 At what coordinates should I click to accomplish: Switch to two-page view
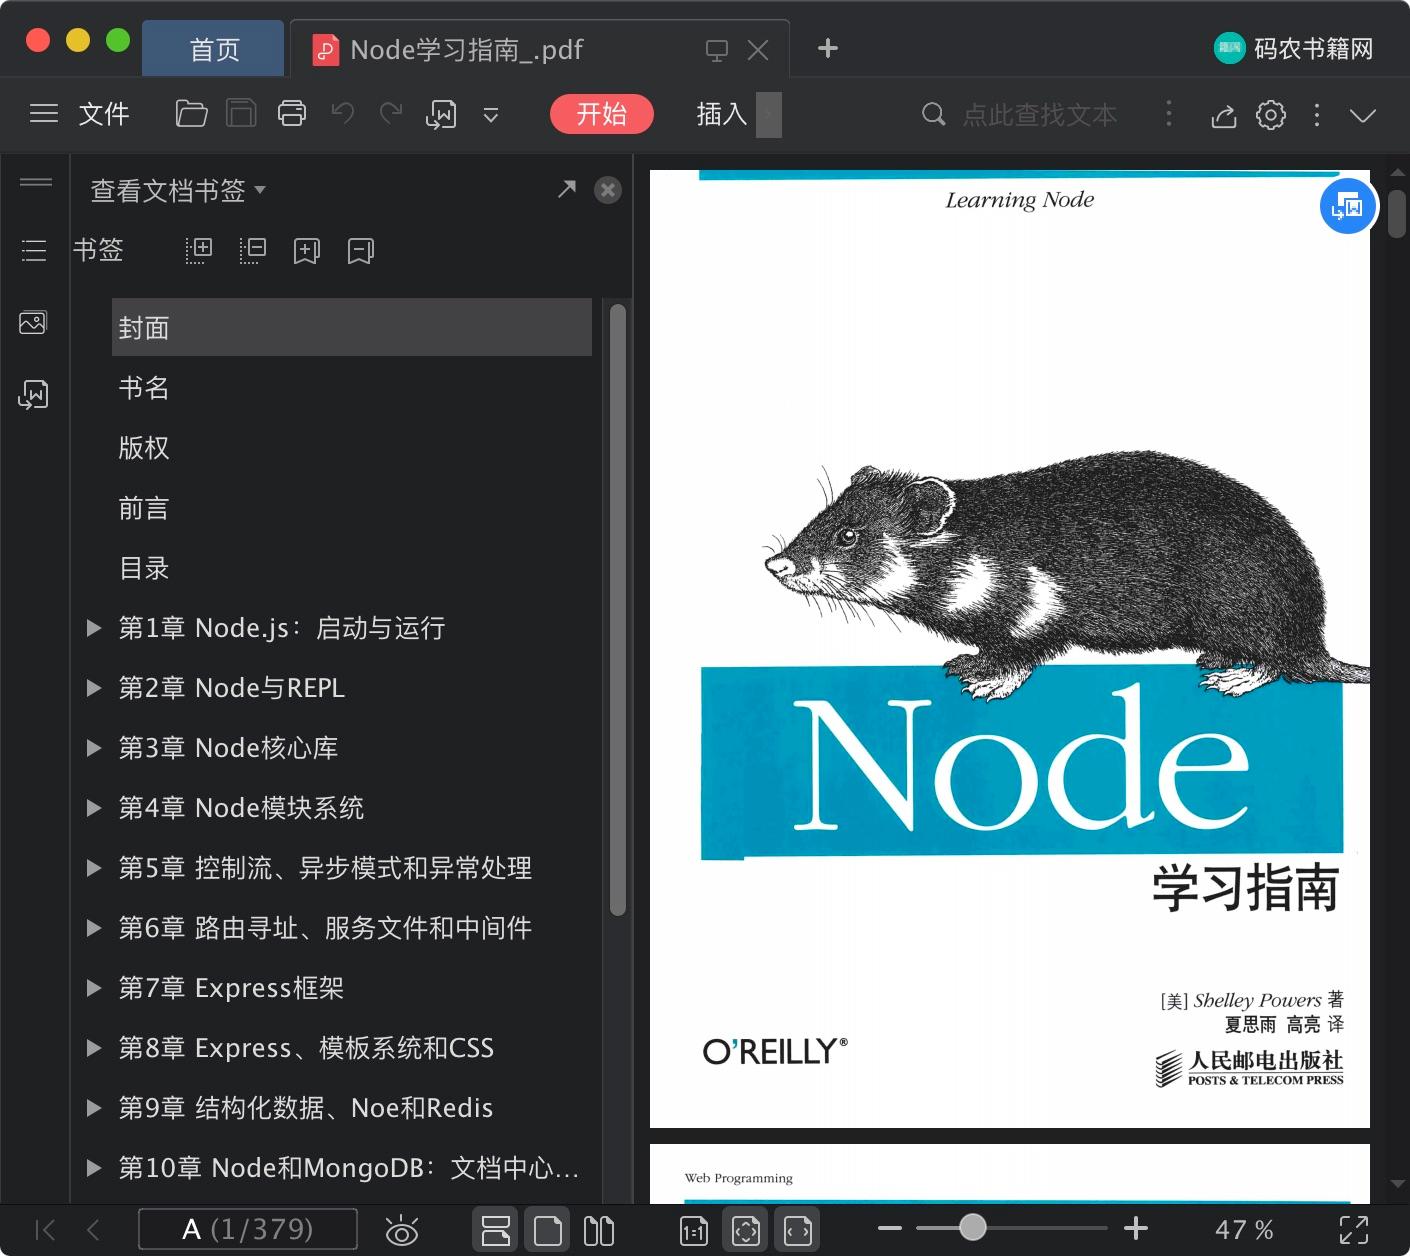click(x=599, y=1230)
